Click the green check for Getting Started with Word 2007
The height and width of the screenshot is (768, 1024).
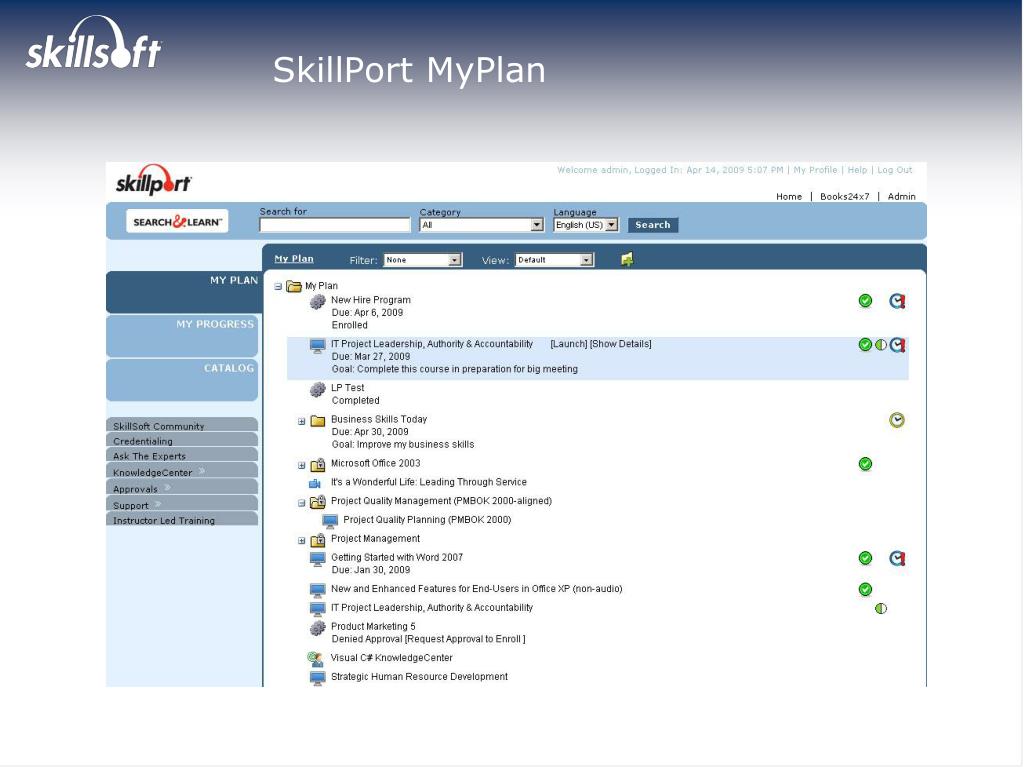coord(865,558)
